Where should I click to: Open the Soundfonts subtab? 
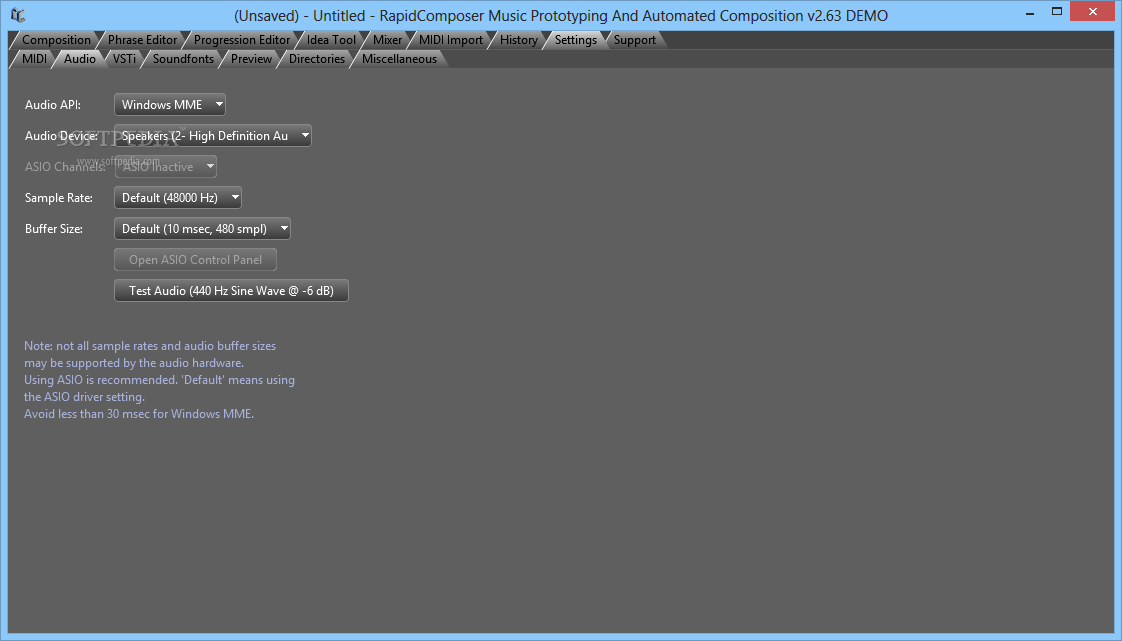182,59
